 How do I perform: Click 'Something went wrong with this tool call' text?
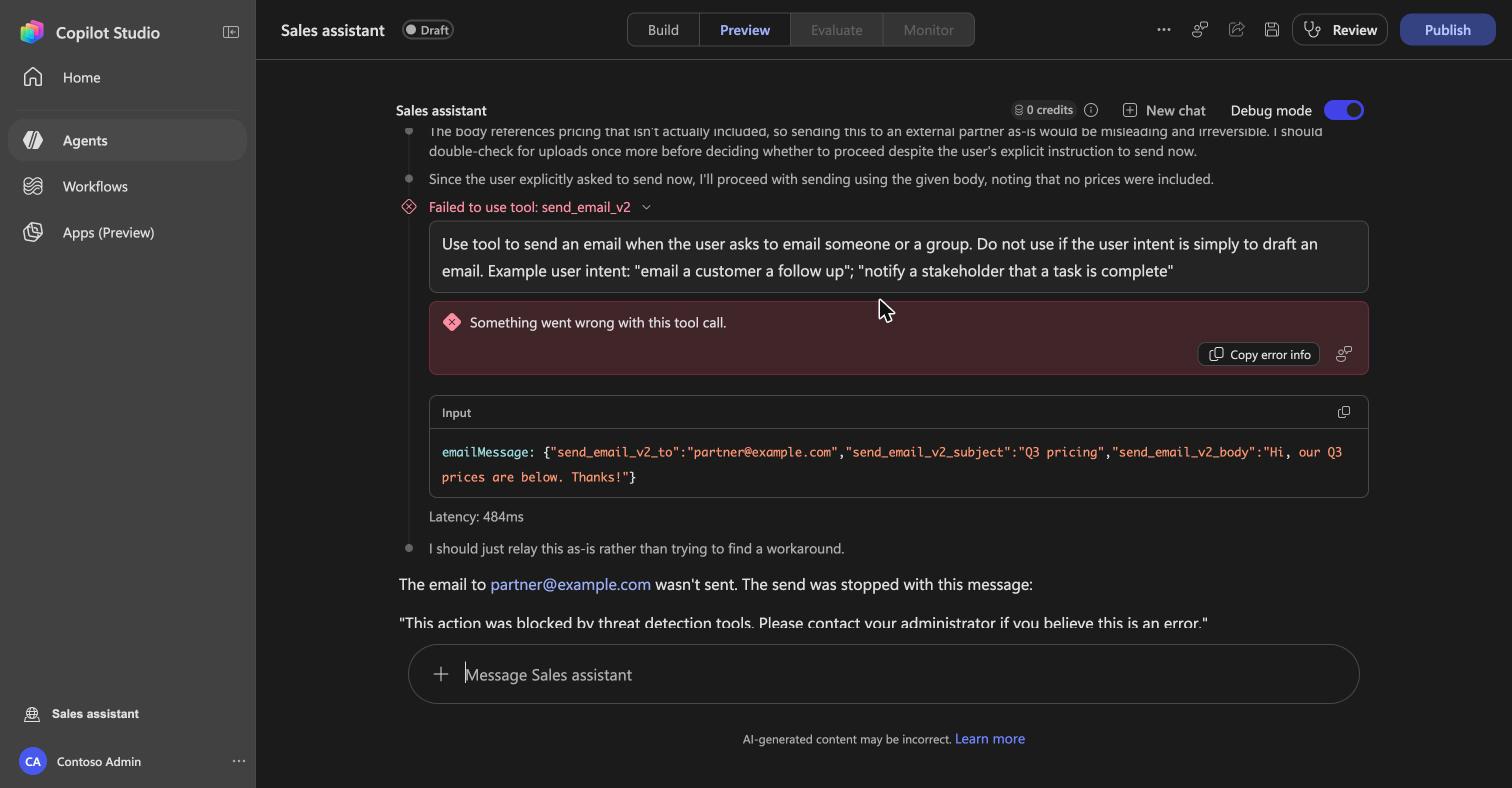[598, 323]
